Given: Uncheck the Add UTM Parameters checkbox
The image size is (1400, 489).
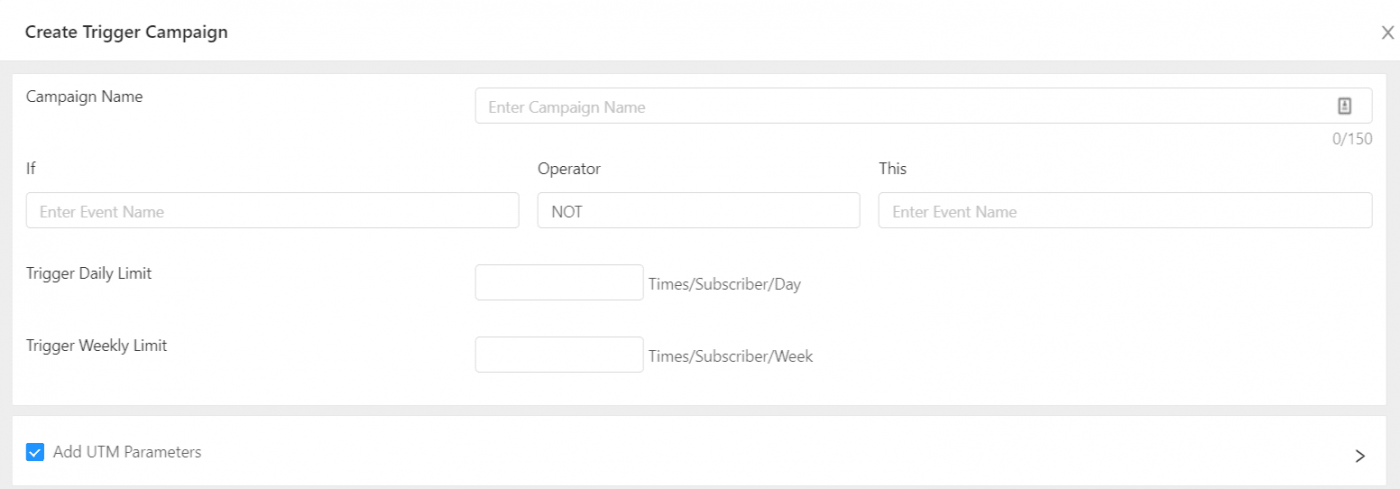Looking at the screenshot, I should (x=35, y=452).
